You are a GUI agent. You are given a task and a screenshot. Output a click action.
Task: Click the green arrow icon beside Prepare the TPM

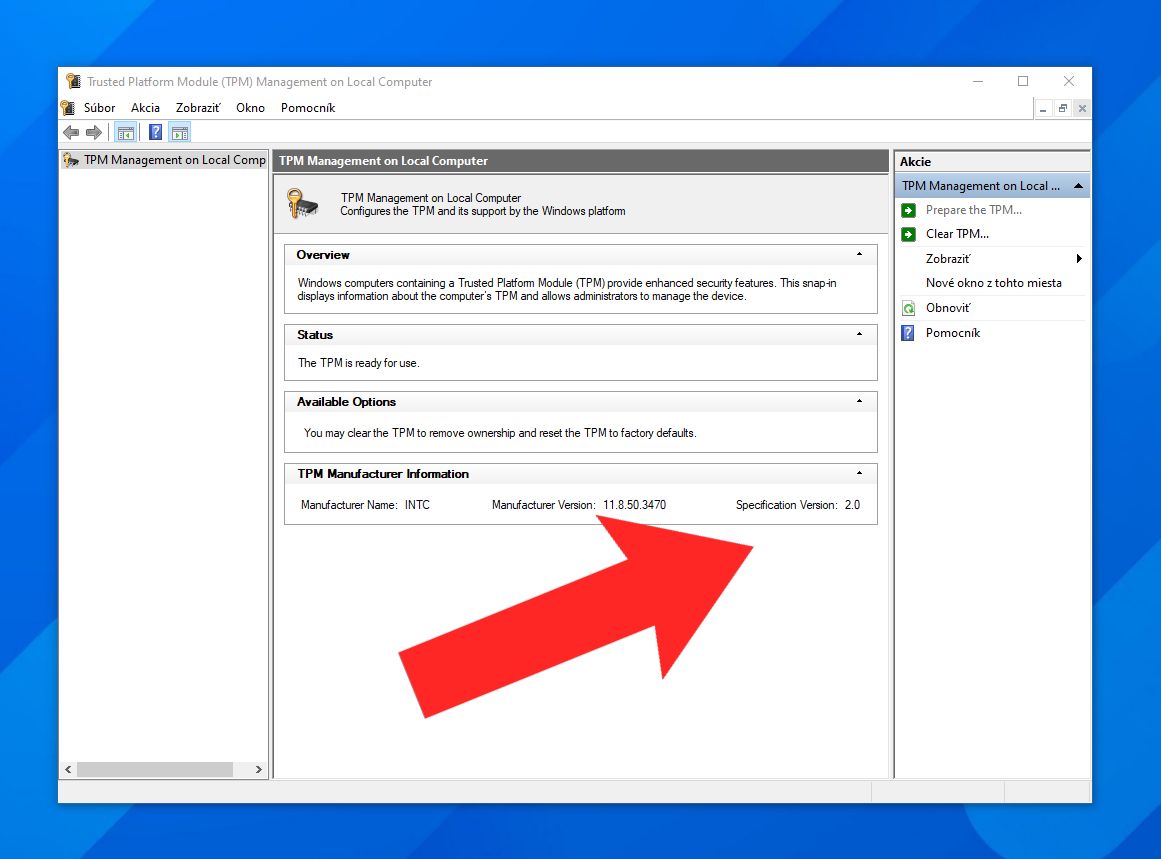click(x=909, y=210)
